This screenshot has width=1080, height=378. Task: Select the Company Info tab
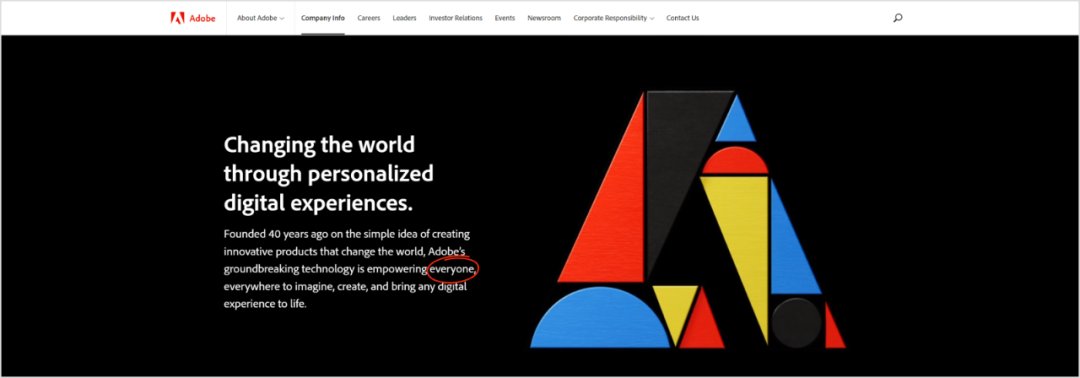click(323, 18)
